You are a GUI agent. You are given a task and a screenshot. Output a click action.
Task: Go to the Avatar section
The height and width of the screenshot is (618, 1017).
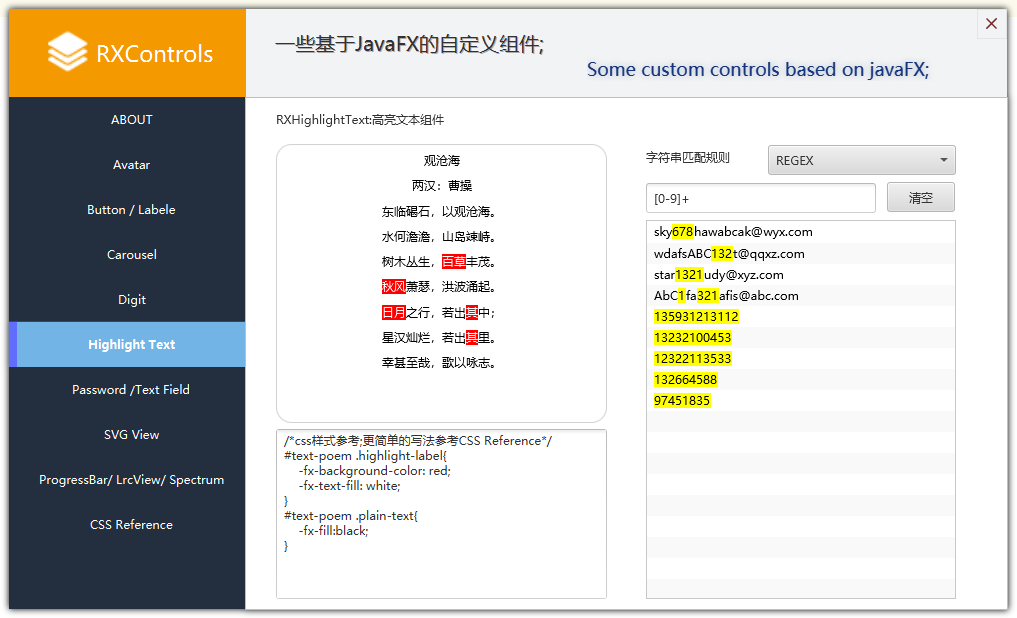(131, 165)
